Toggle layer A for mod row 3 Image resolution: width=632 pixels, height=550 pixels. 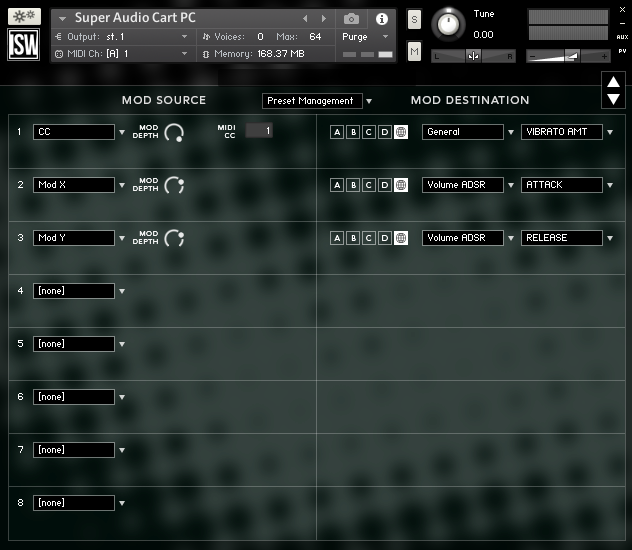click(337, 238)
